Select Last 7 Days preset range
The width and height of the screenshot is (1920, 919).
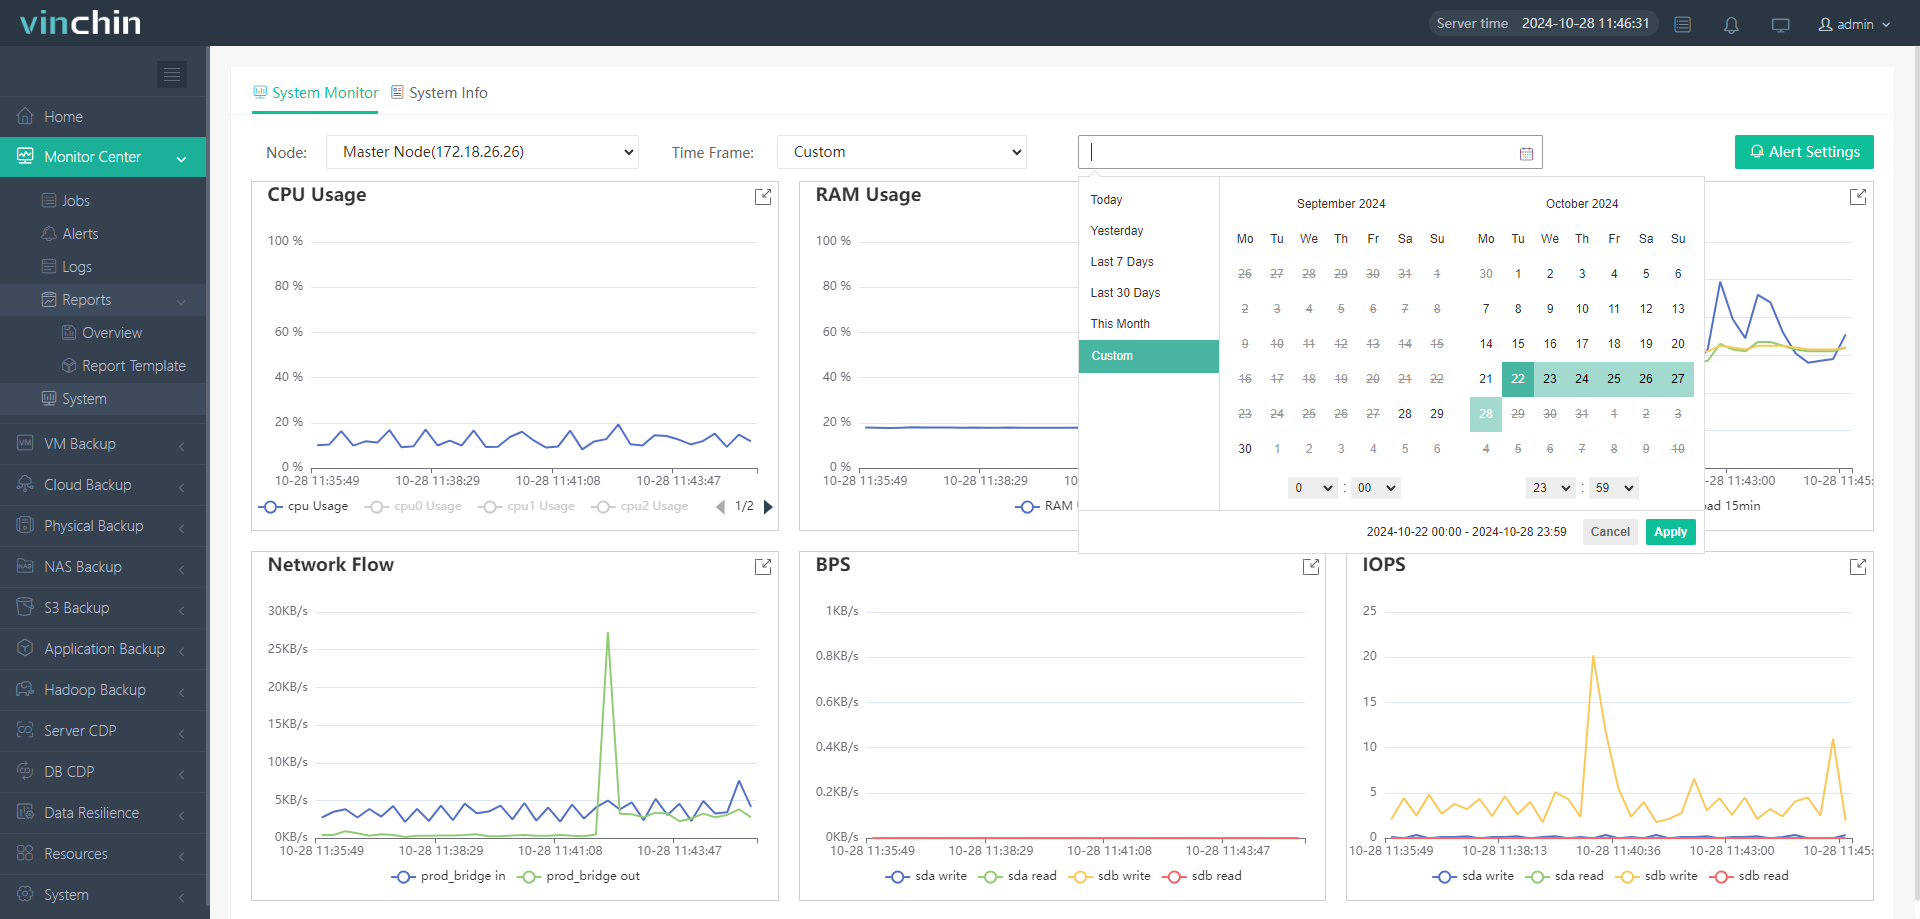tap(1122, 262)
